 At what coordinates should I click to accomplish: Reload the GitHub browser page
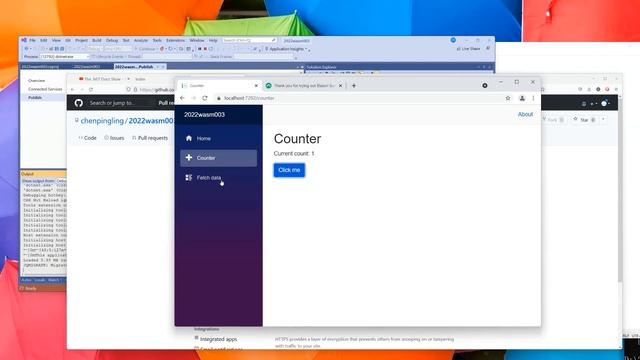point(91,89)
